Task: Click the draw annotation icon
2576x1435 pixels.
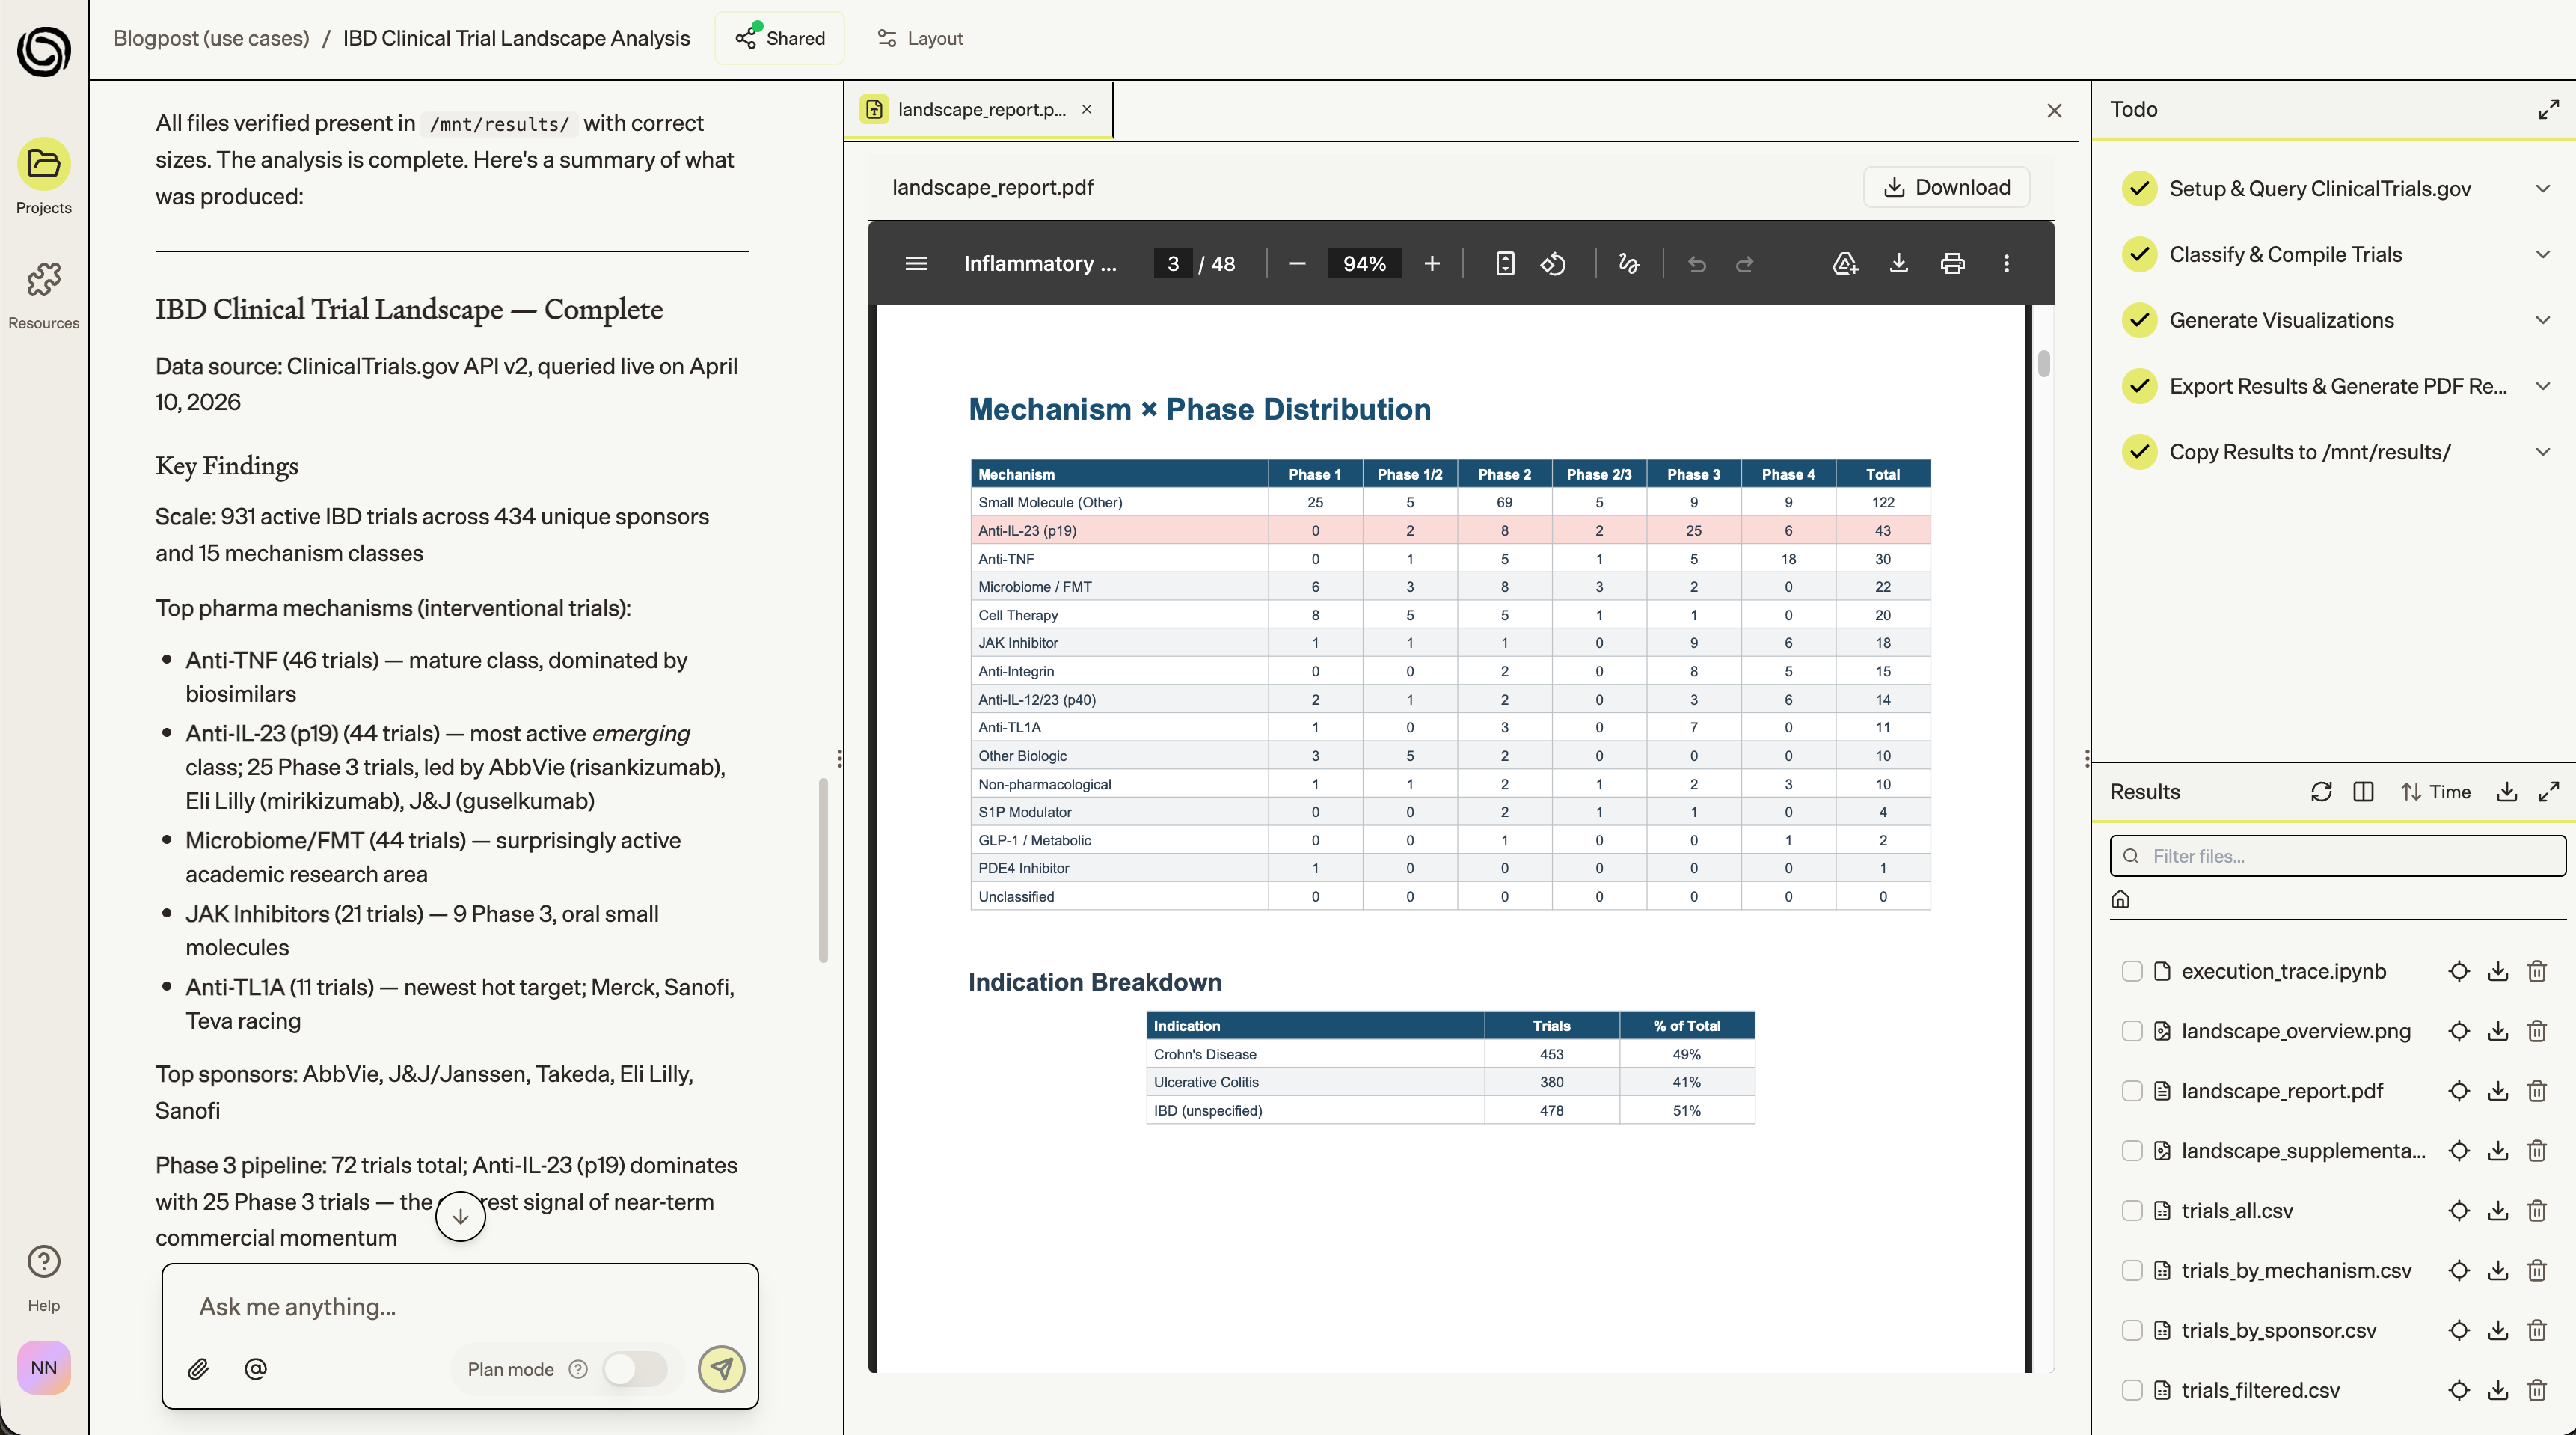Action: 1628,264
